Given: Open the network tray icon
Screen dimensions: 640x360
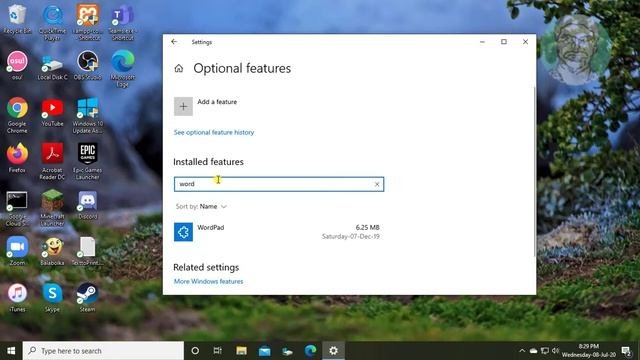Looking at the screenshot, I should pos(544,351).
